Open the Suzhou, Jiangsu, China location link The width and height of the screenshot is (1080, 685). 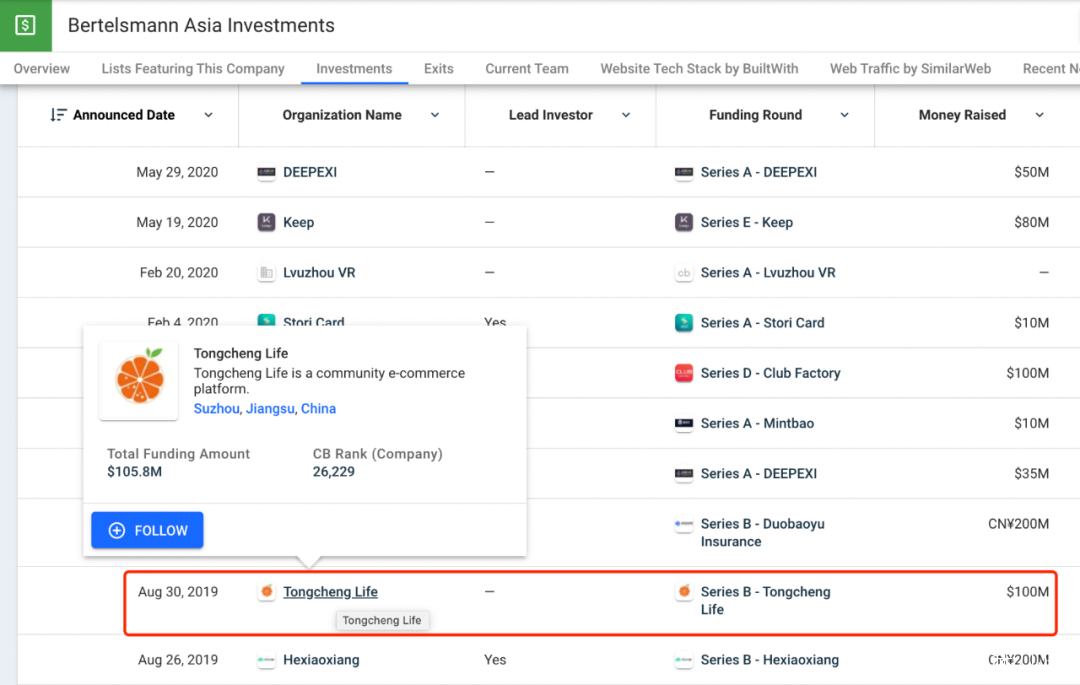point(264,408)
